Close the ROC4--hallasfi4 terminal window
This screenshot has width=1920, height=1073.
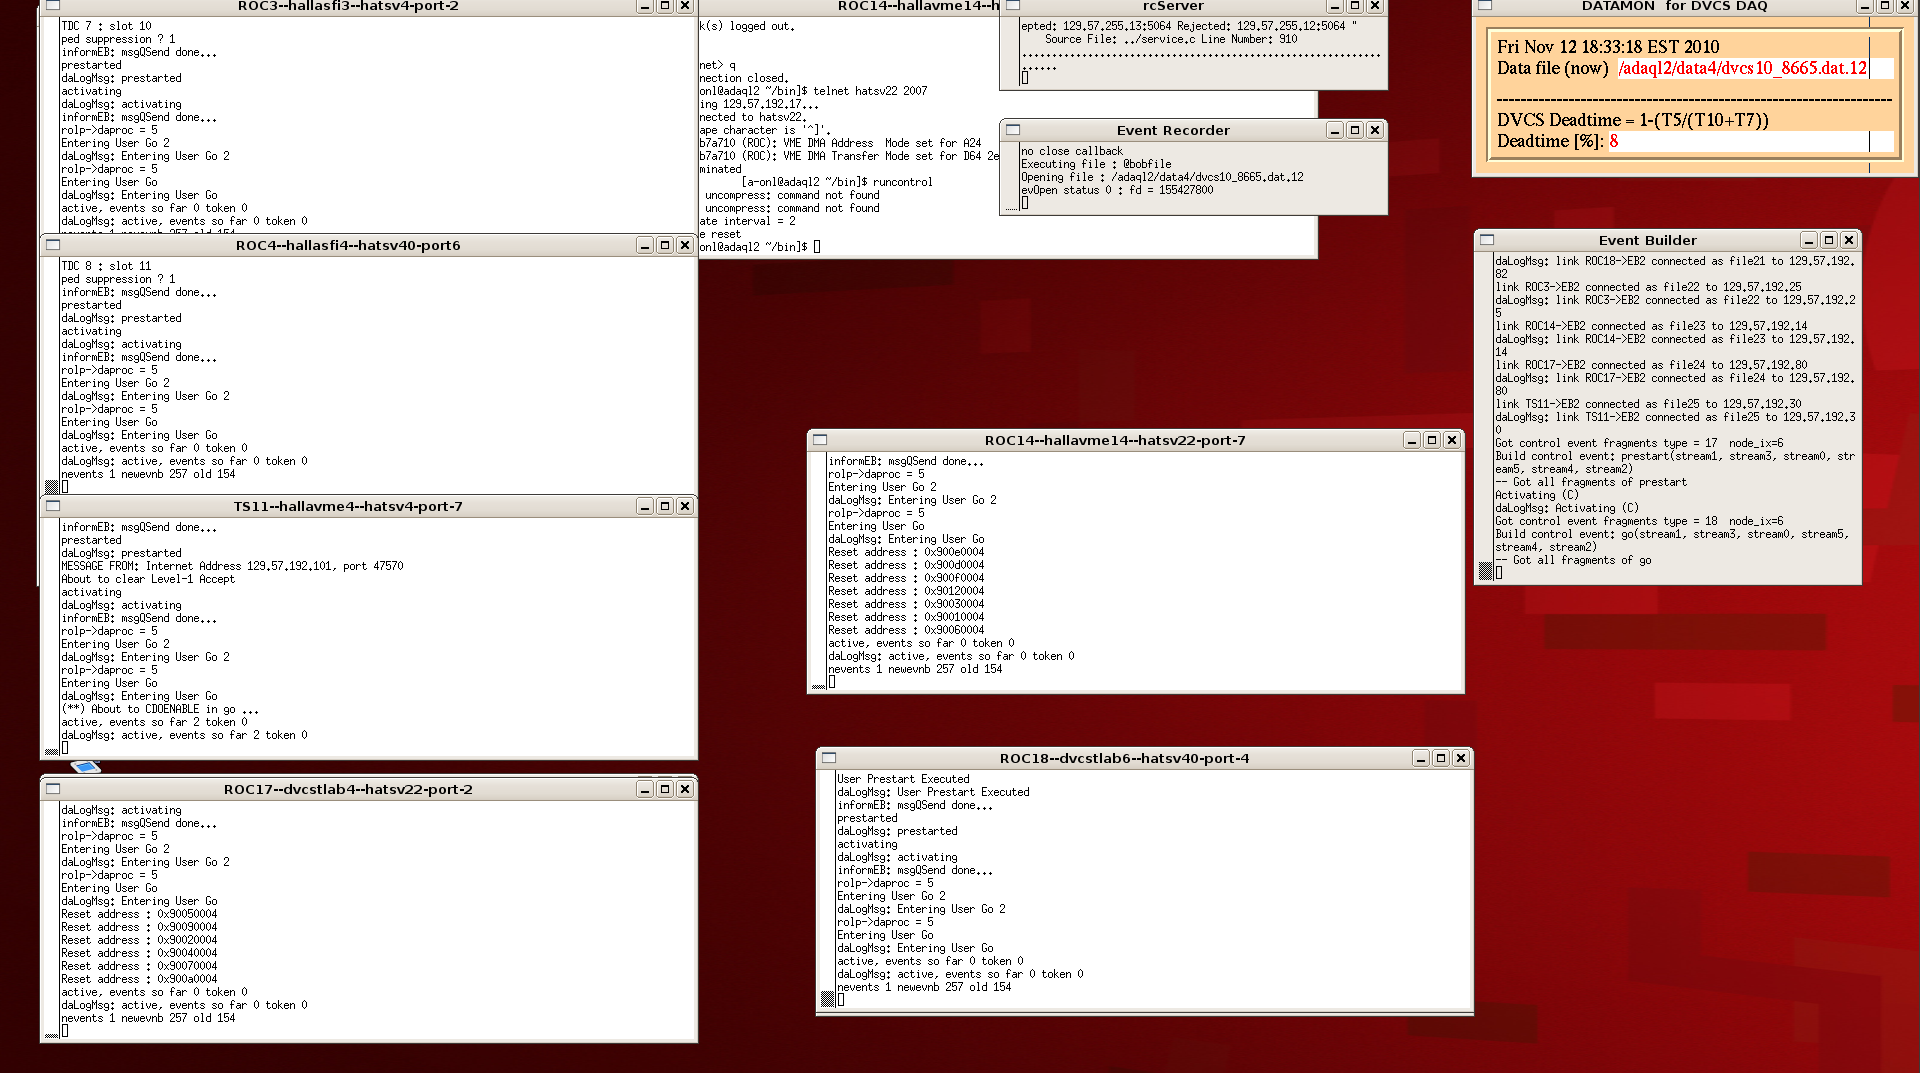(685, 245)
